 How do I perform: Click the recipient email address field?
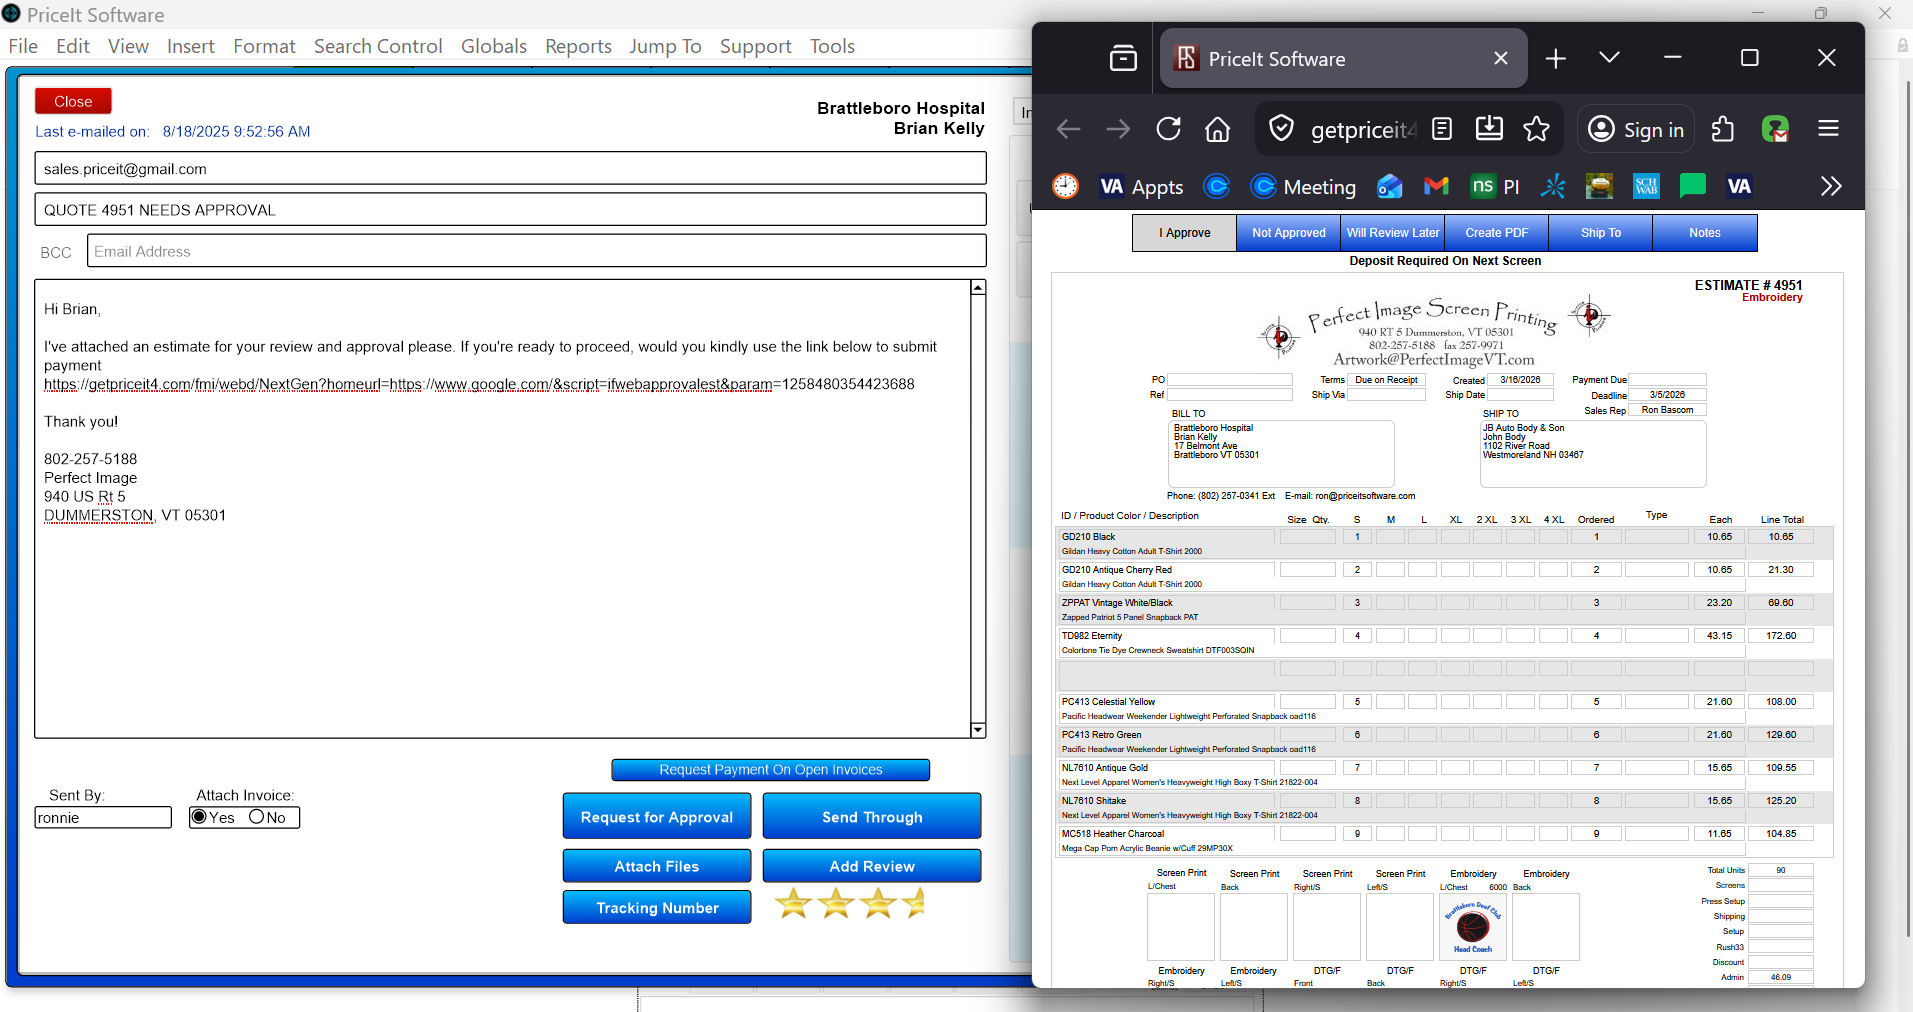510,169
